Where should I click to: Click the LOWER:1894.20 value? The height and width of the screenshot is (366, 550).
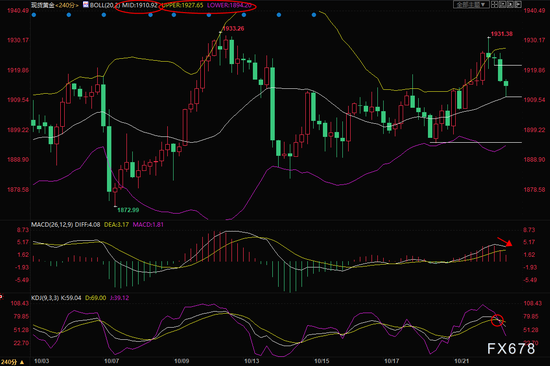[229, 5]
